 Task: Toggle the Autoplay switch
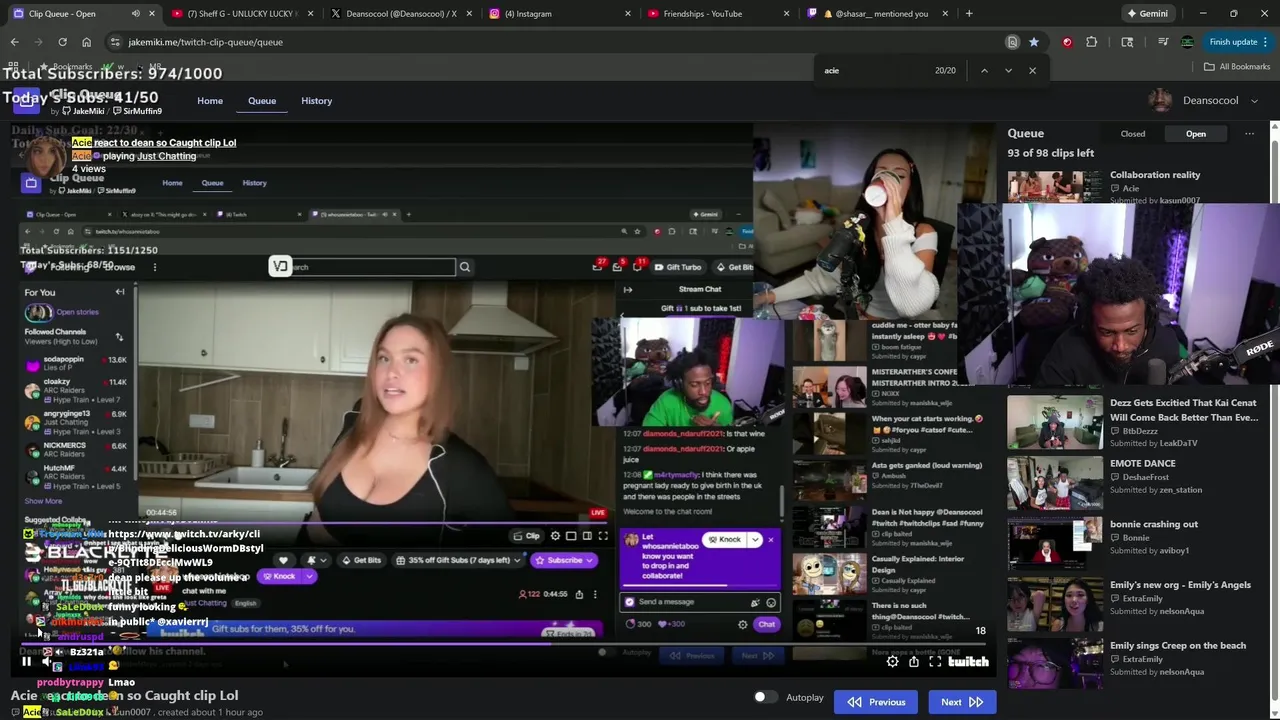click(764, 697)
